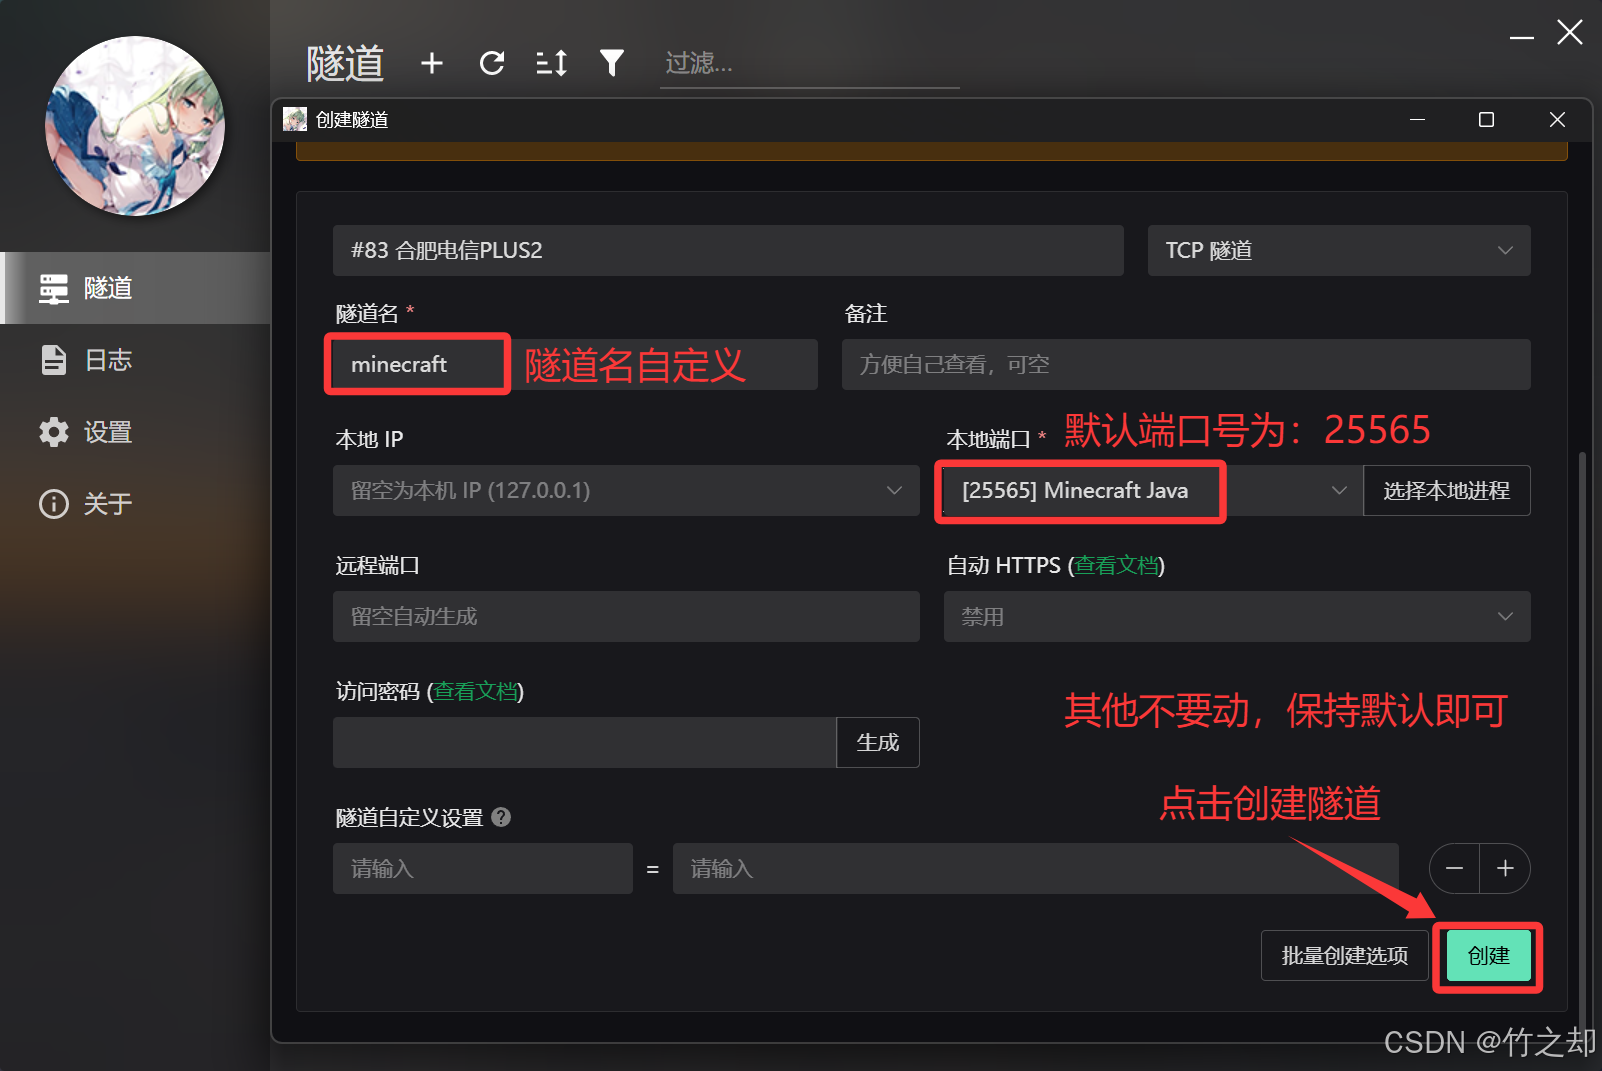Expand the 本地 IP dropdown
Screen dimensions: 1602x1071
tap(626, 490)
